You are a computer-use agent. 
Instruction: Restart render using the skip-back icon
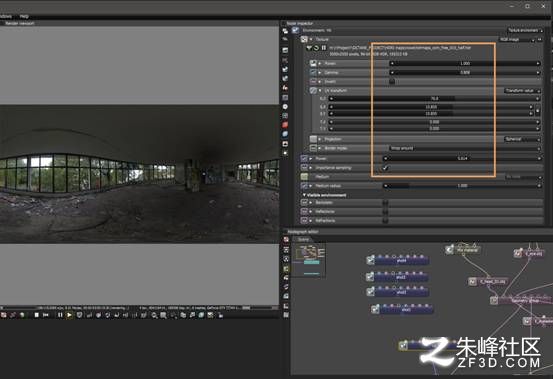[x=45, y=315]
